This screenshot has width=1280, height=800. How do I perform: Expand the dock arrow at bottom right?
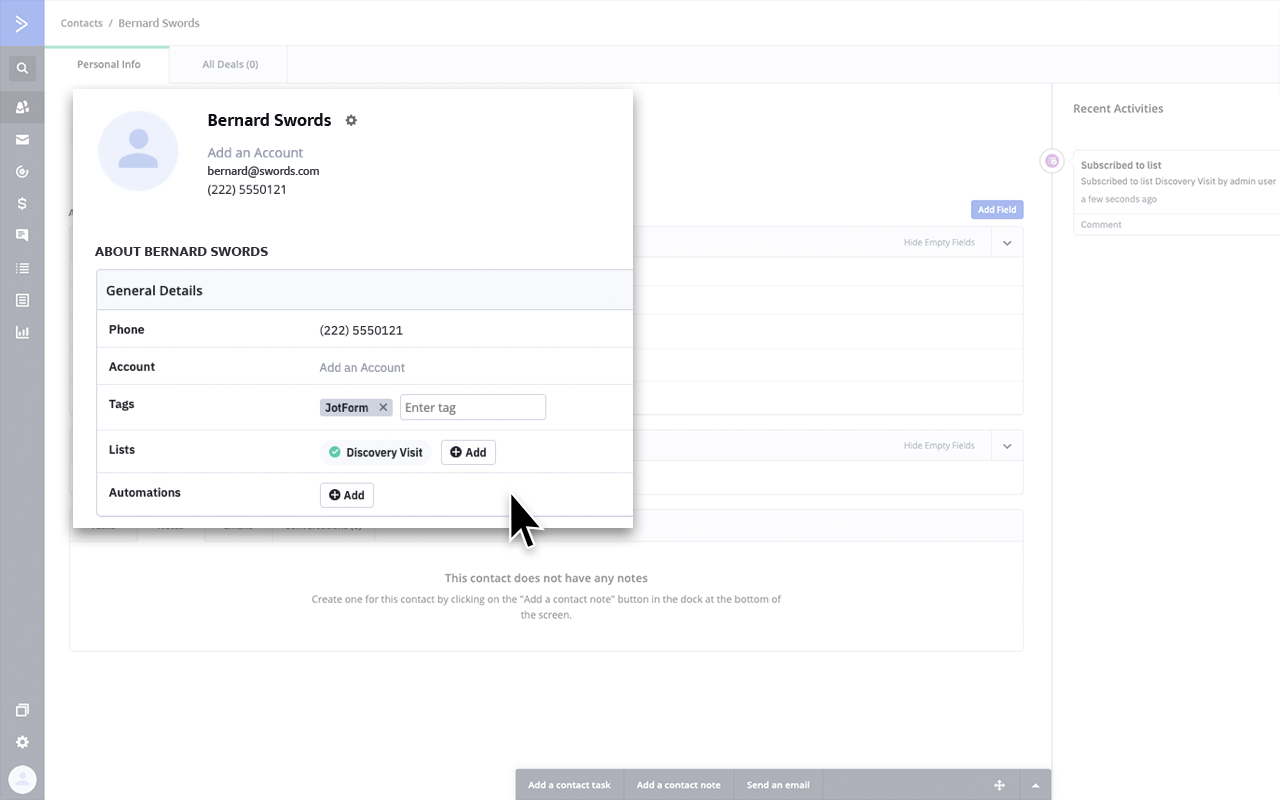(x=1035, y=784)
